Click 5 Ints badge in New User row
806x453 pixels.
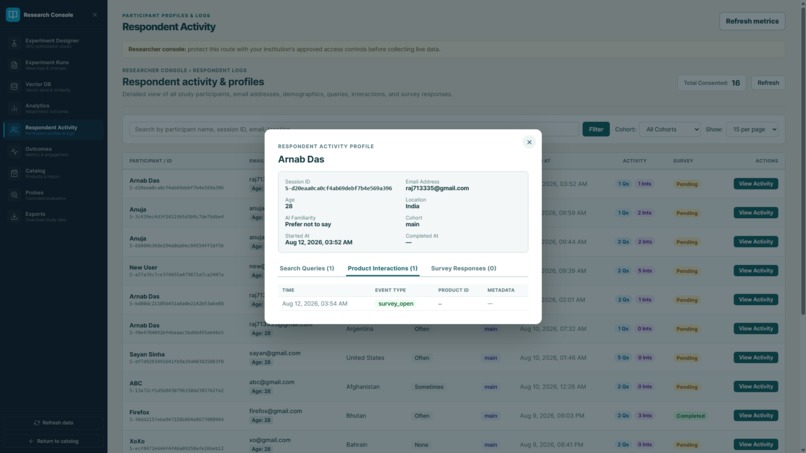pyautogui.click(x=645, y=271)
